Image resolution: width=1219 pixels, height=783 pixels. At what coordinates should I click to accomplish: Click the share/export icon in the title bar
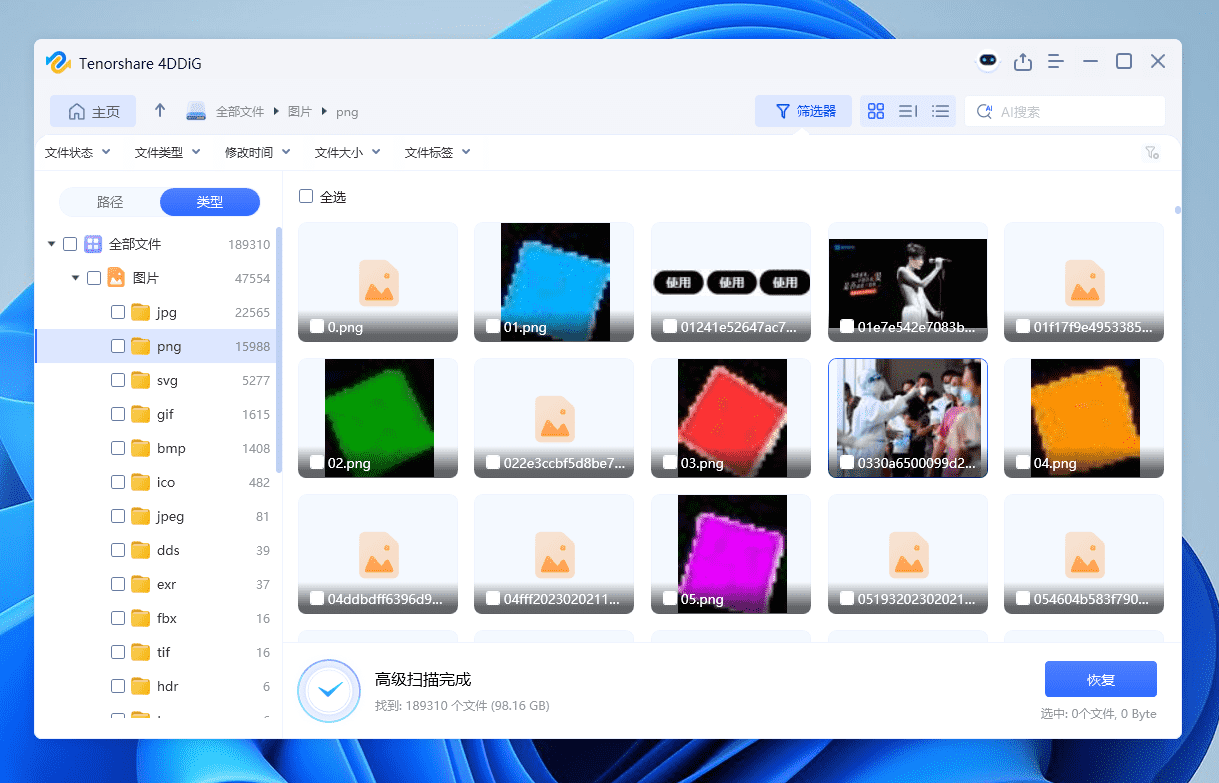pyautogui.click(x=1022, y=61)
